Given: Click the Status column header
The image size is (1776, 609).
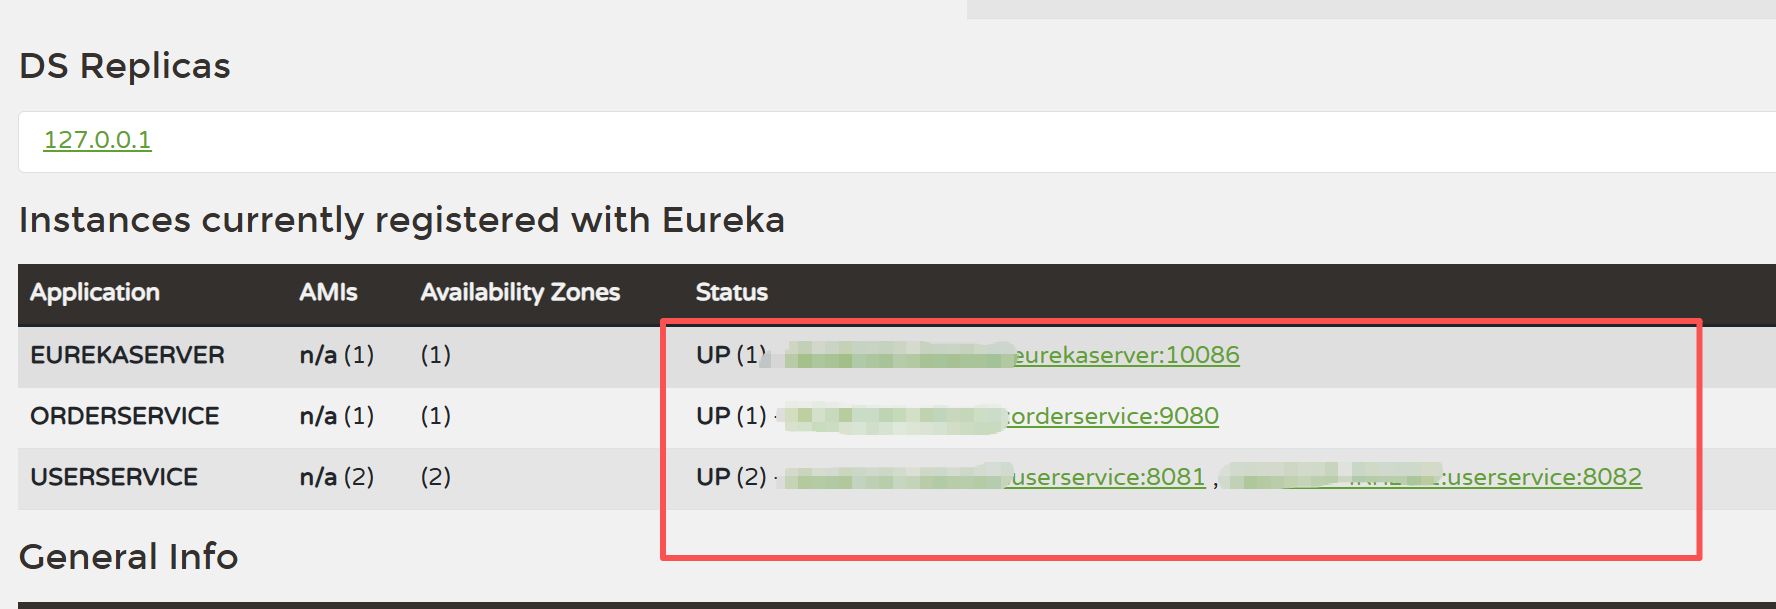Looking at the screenshot, I should point(732,292).
